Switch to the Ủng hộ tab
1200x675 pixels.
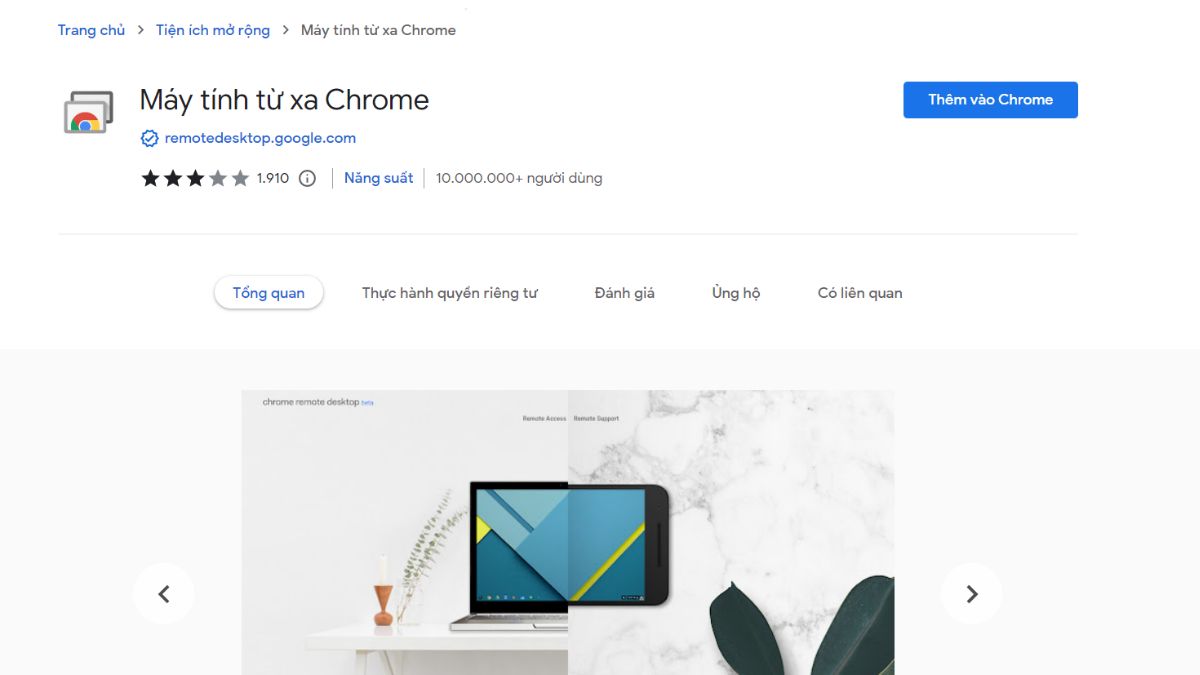pyautogui.click(x=736, y=293)
